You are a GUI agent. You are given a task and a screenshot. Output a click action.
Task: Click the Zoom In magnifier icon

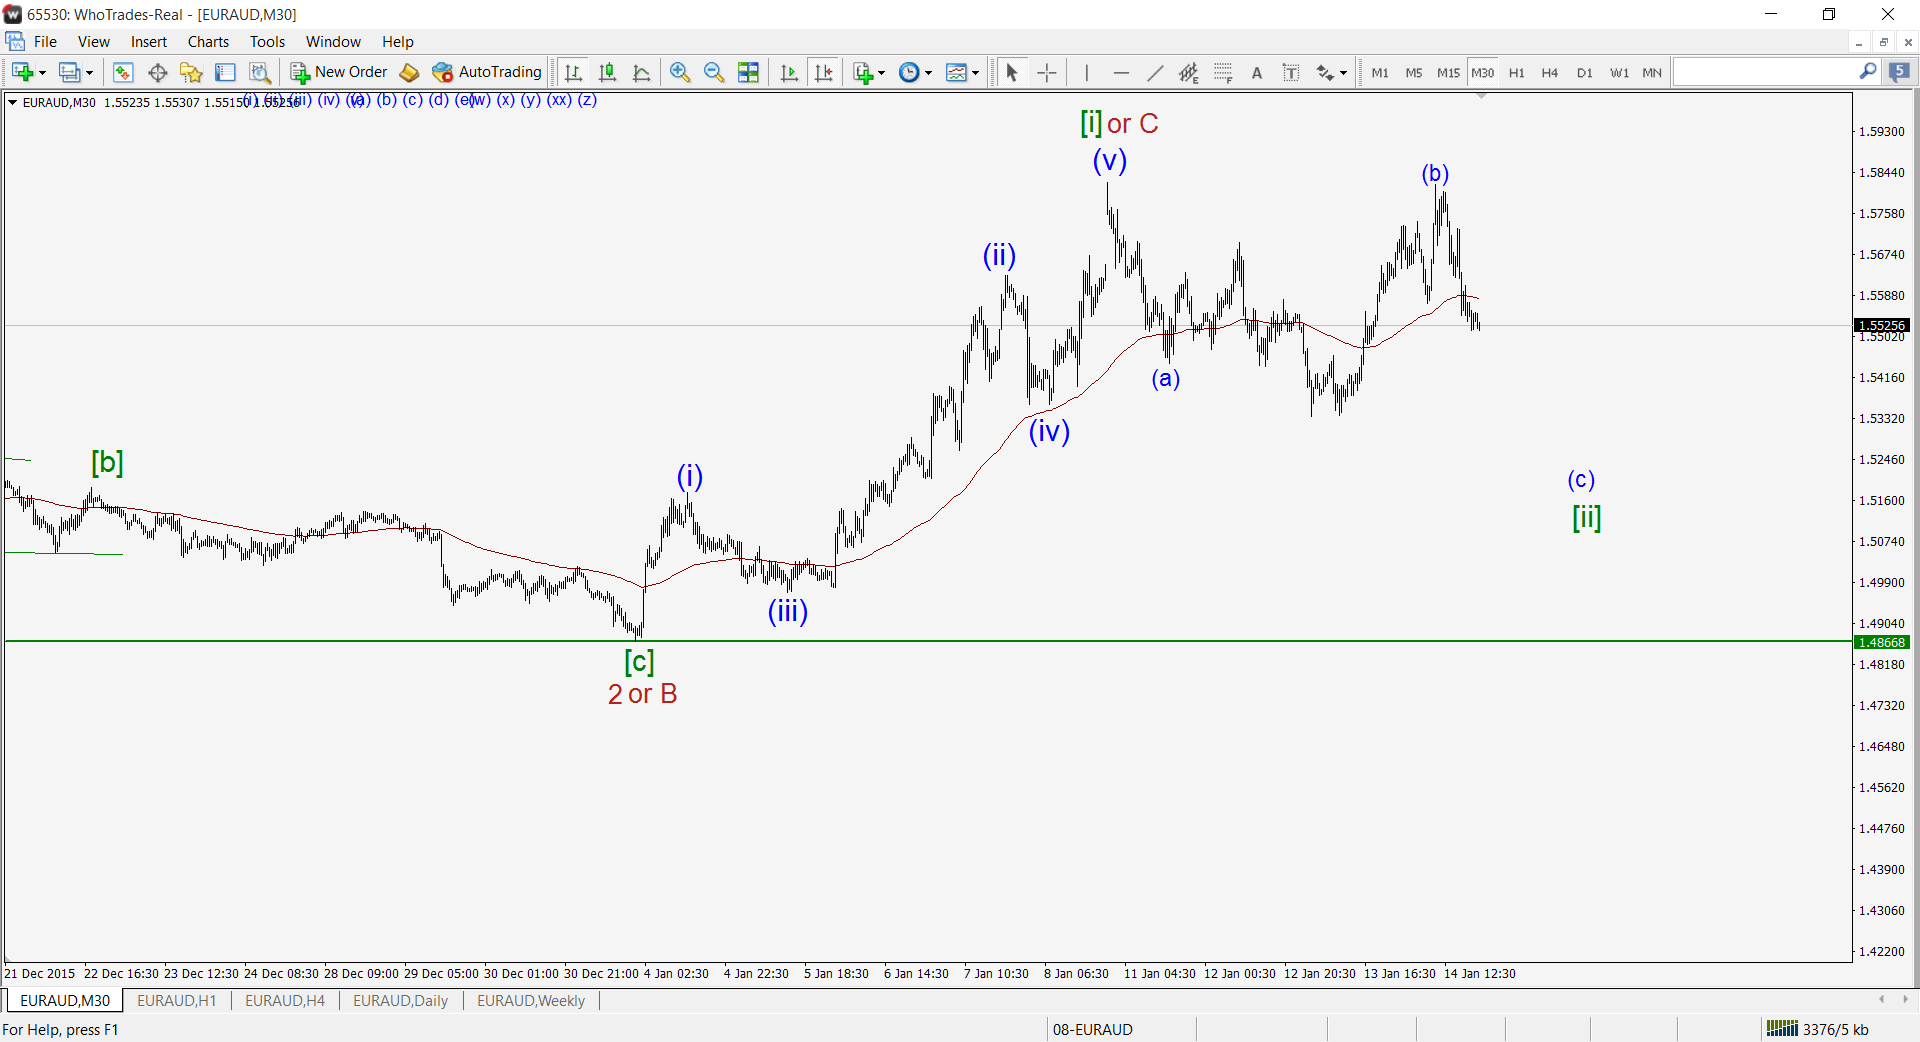(680, 72)
